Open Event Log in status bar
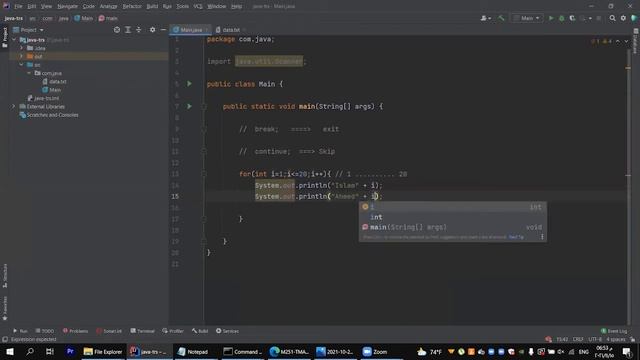 tap(614, 331)
